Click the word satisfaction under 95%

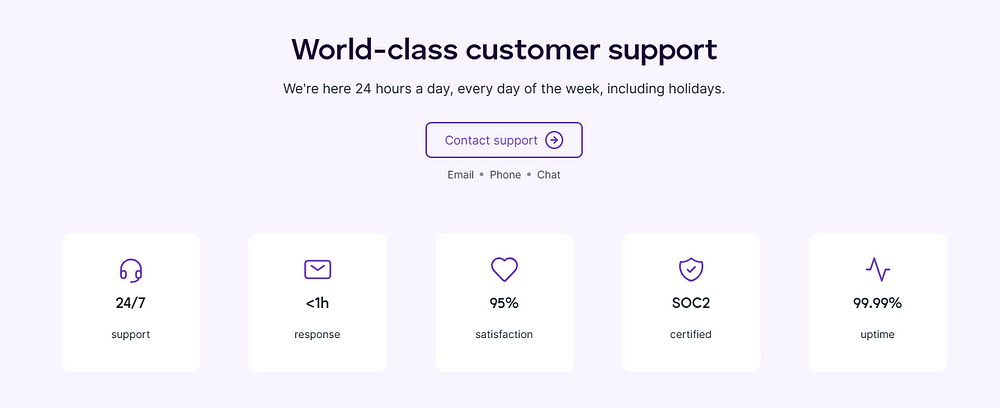[x=504, y=334]
